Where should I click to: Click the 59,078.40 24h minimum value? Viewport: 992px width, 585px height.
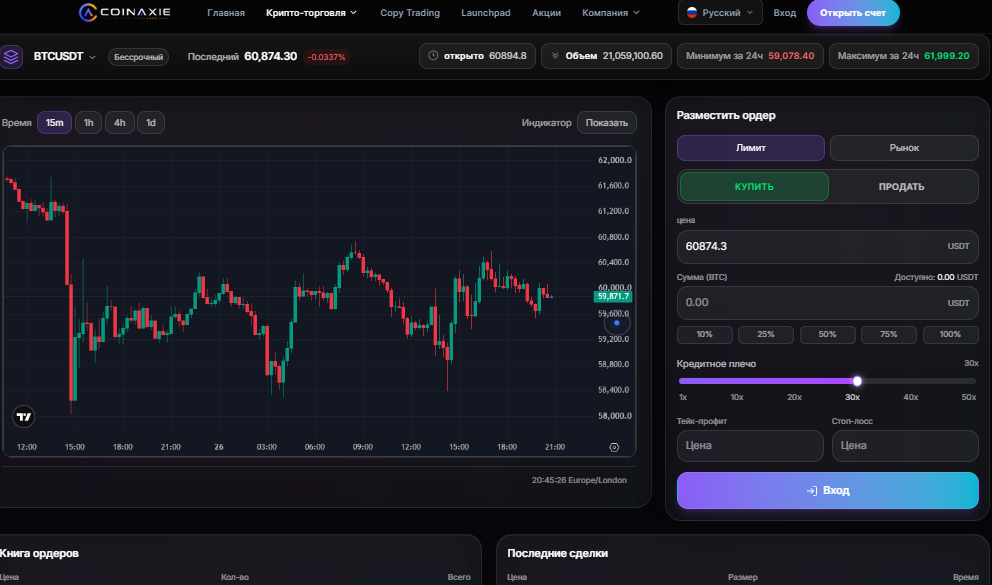point(791,56)
